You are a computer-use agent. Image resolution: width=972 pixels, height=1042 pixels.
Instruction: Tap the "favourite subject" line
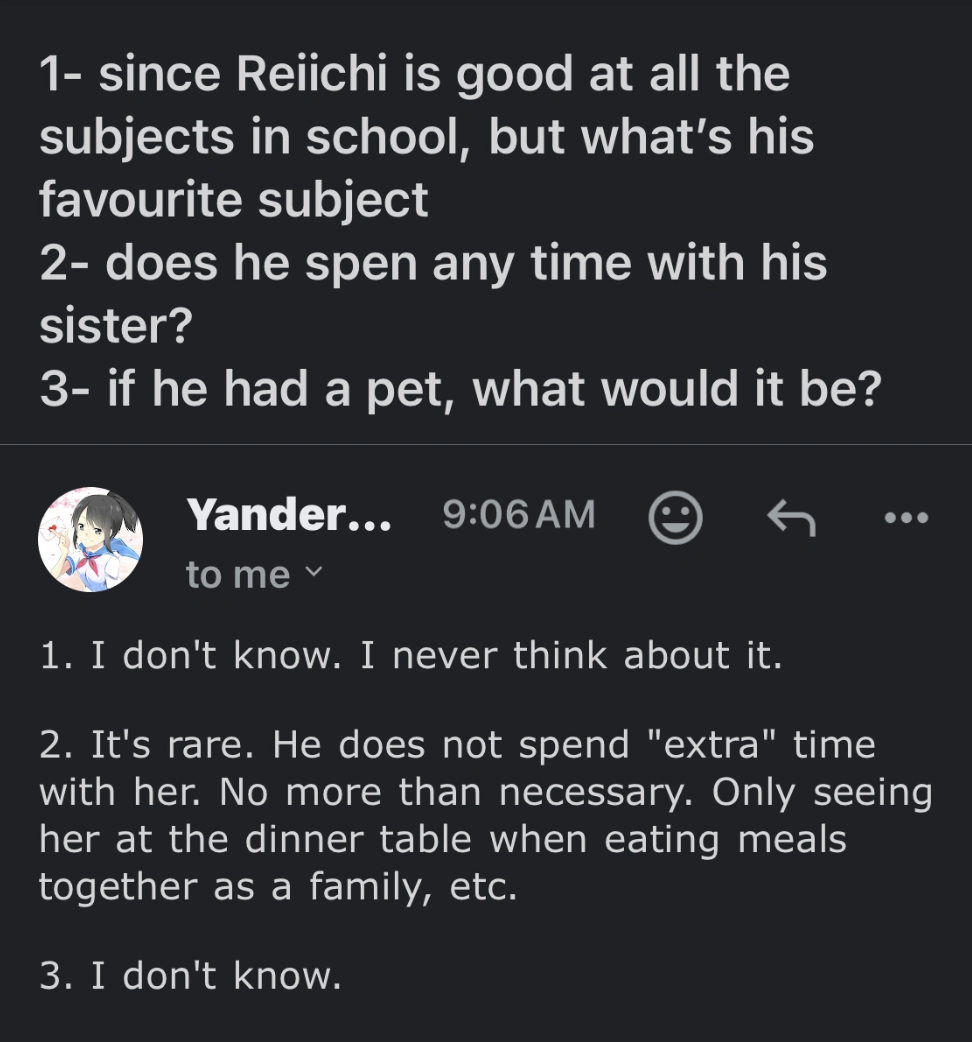234,199
